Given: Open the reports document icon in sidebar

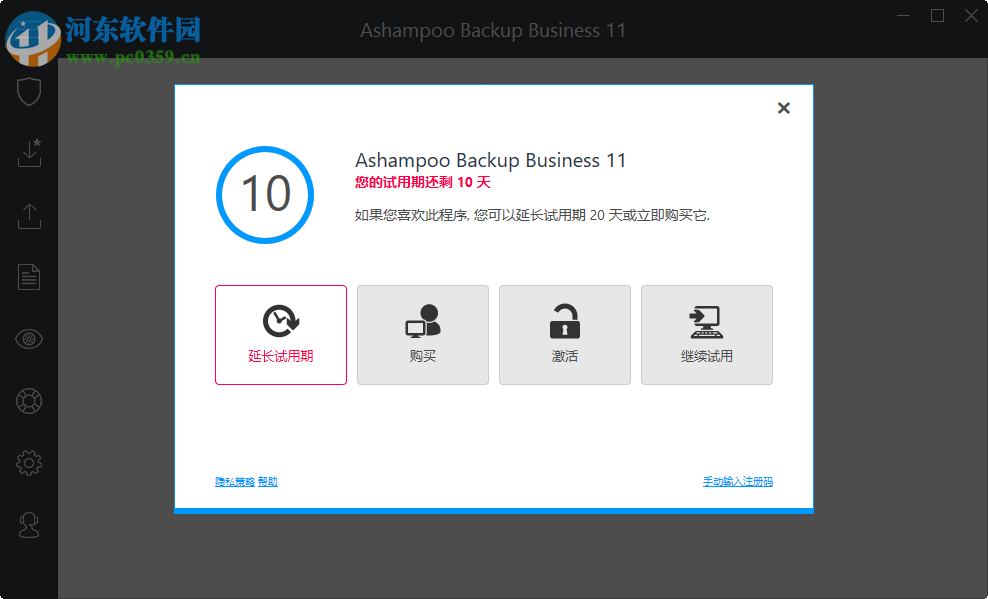Looking at the screenshot, I should (x=29, y=277).
